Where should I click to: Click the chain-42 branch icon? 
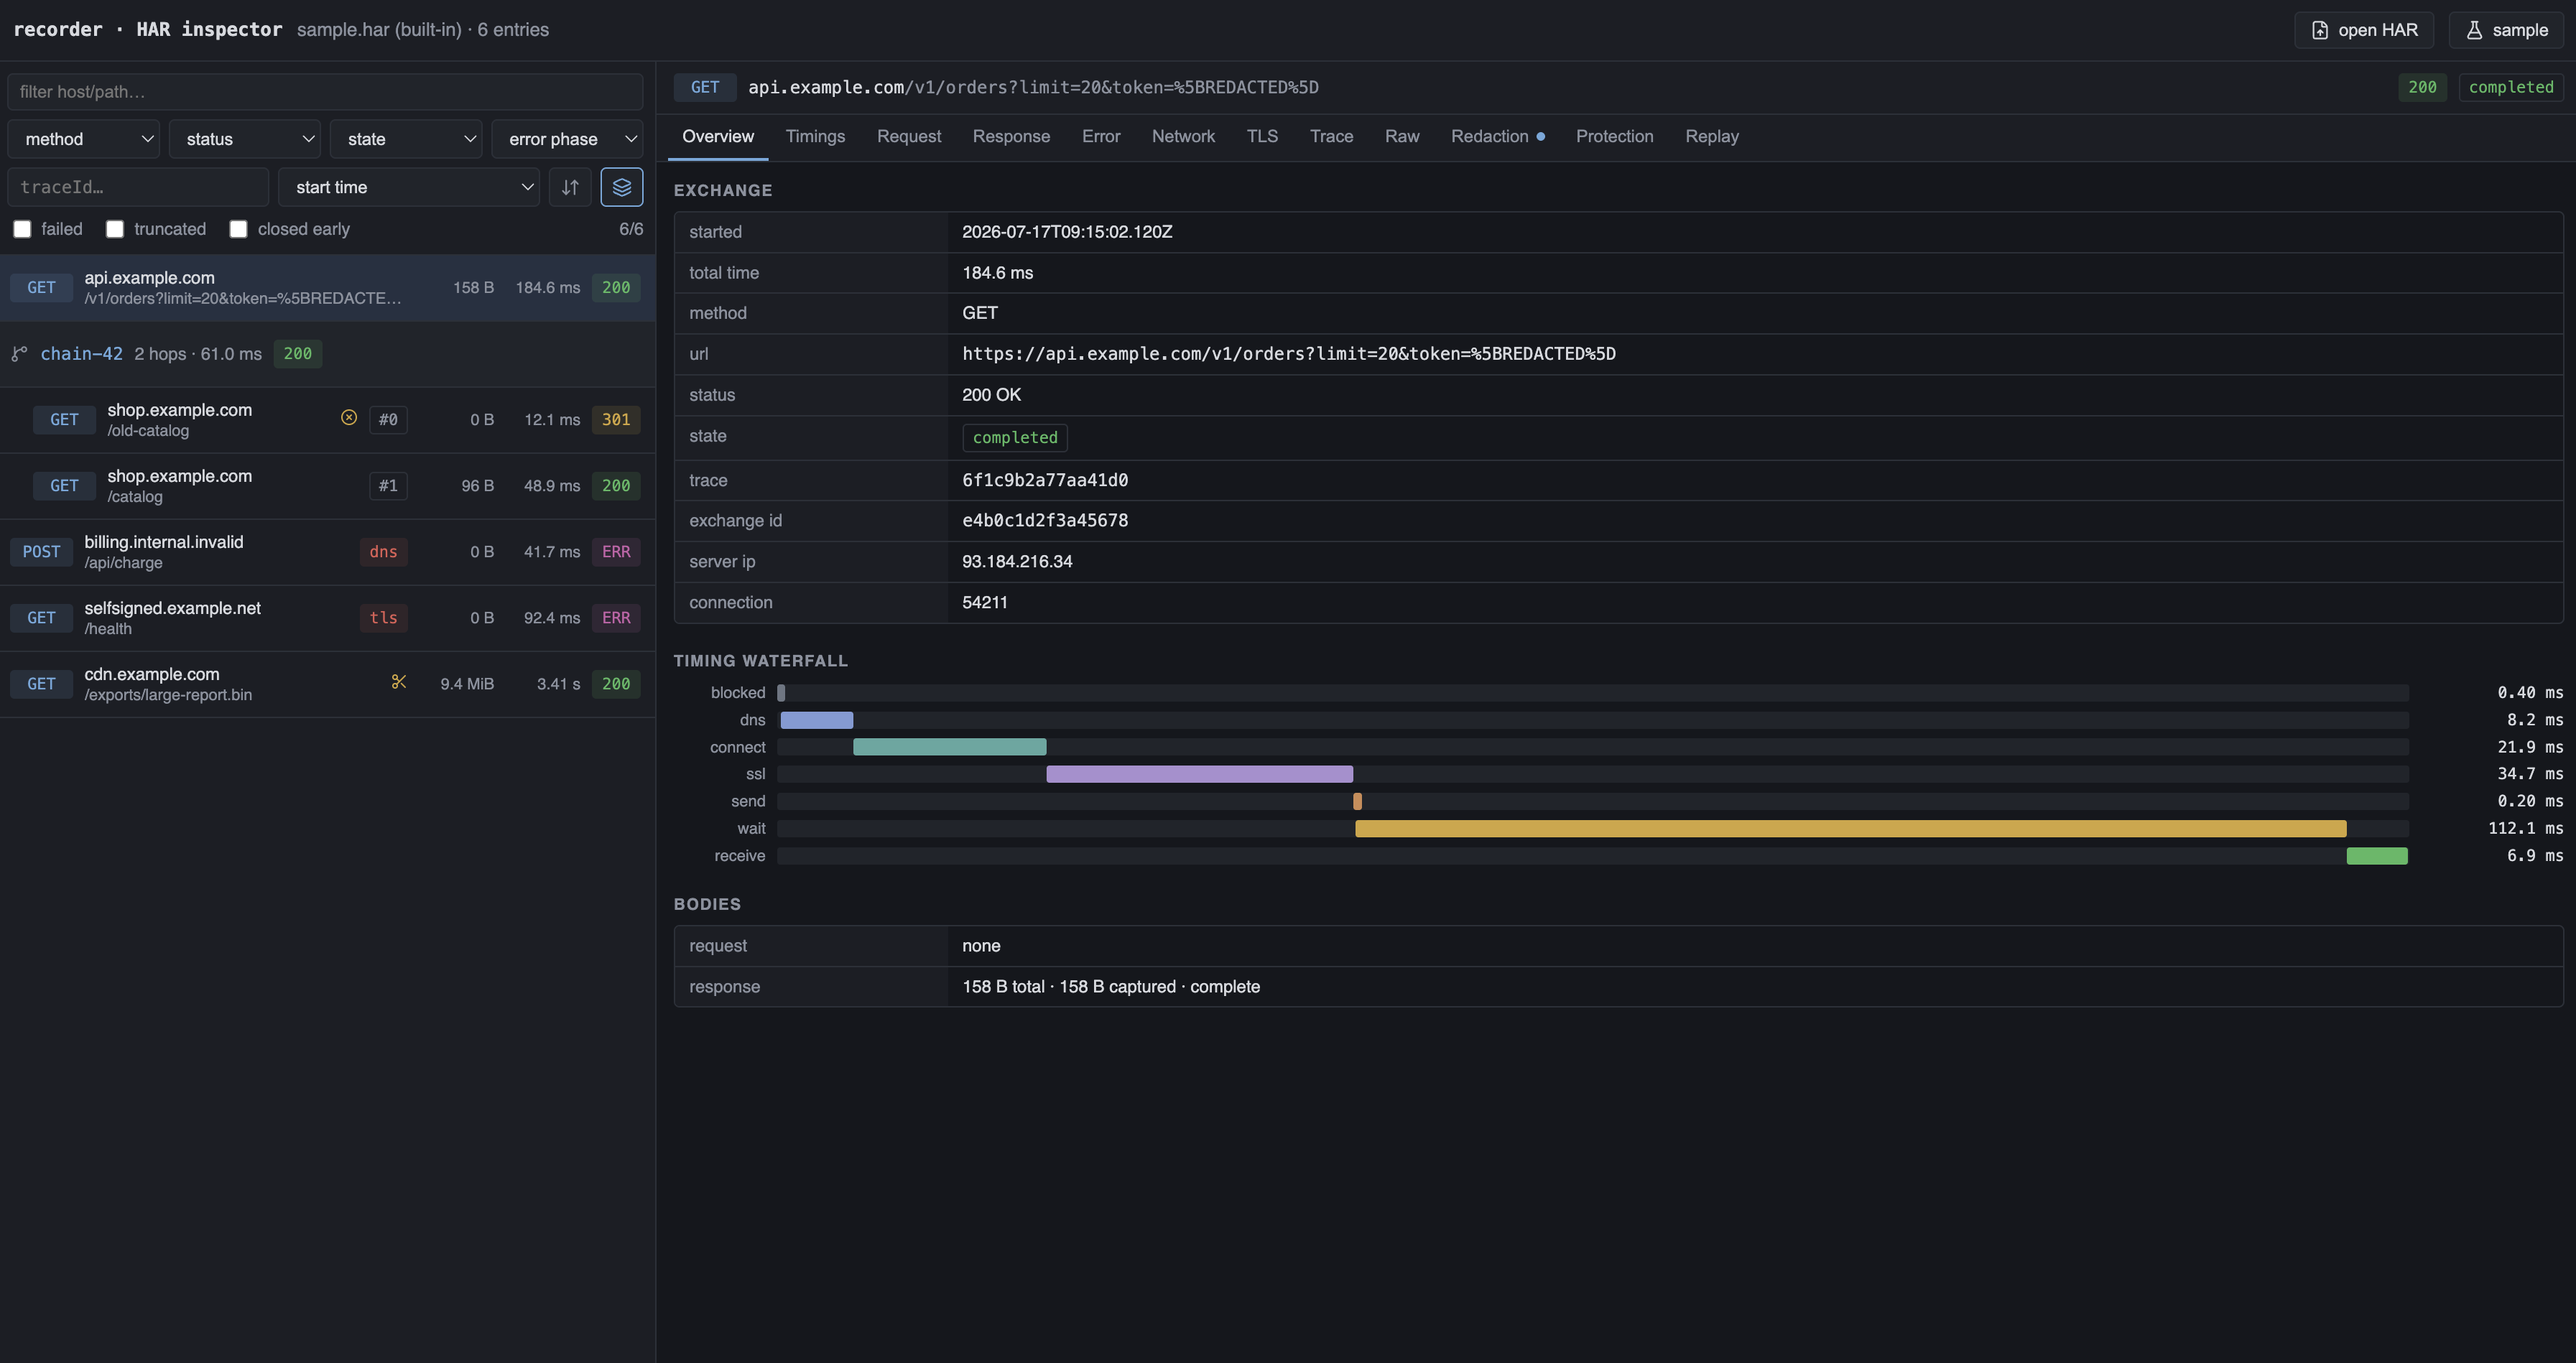coord(19,353)
